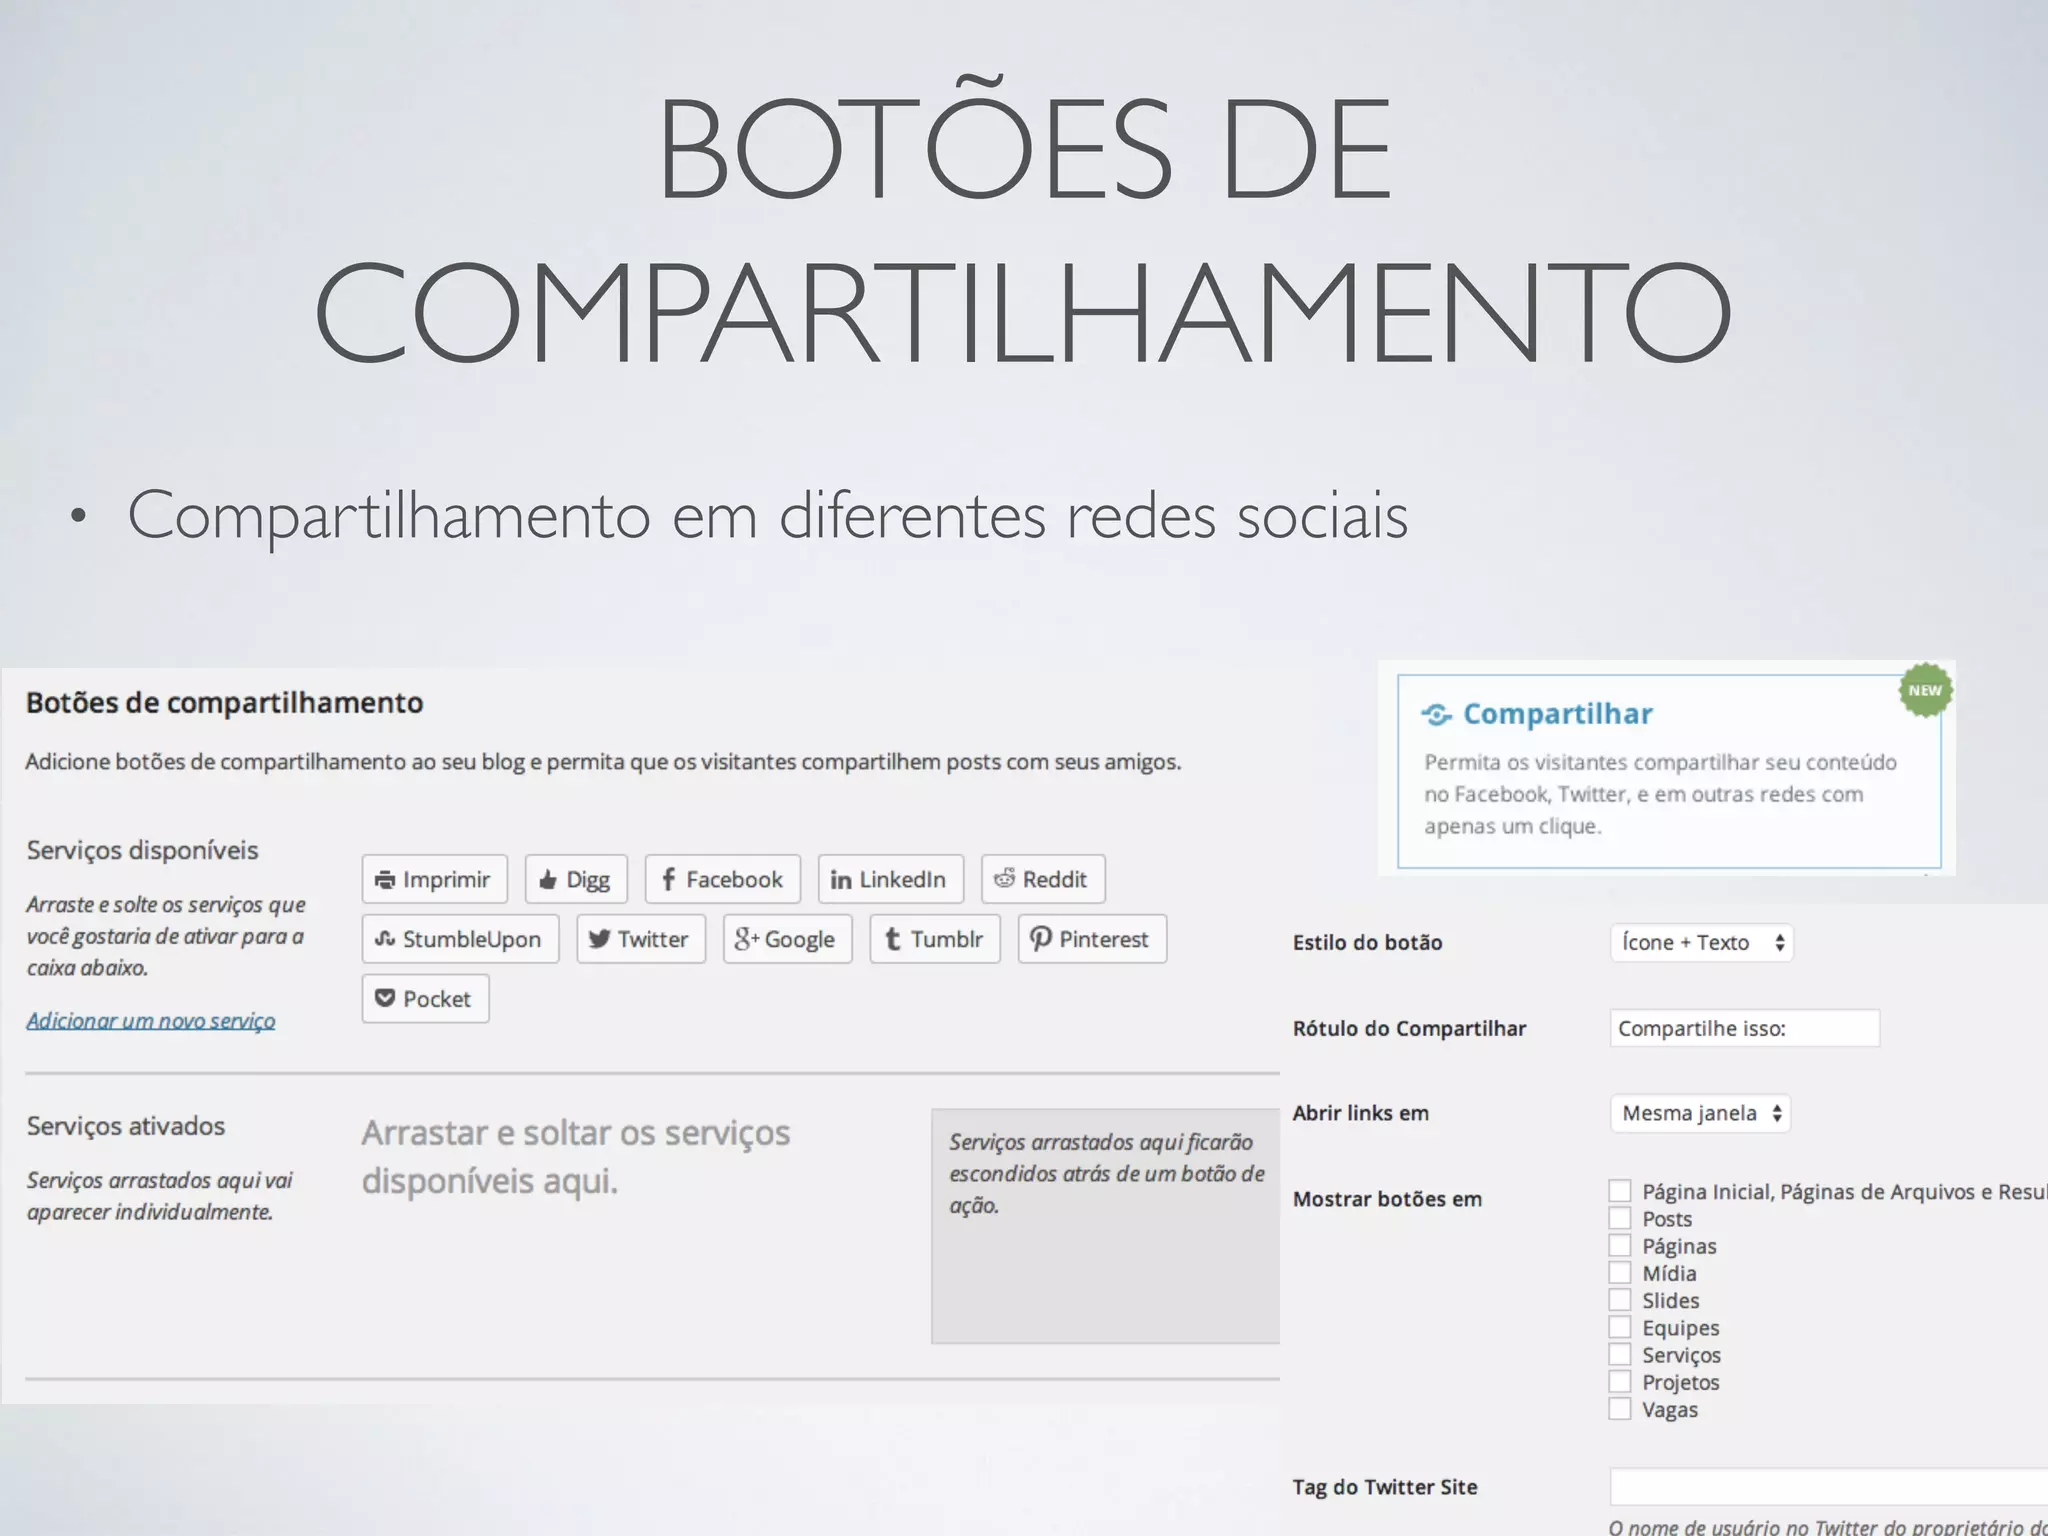This screenshot has height=1536, width=2048.
Task: Open Estilo do botão dropdown Ícone + Texto
Action: [1701, 943]
